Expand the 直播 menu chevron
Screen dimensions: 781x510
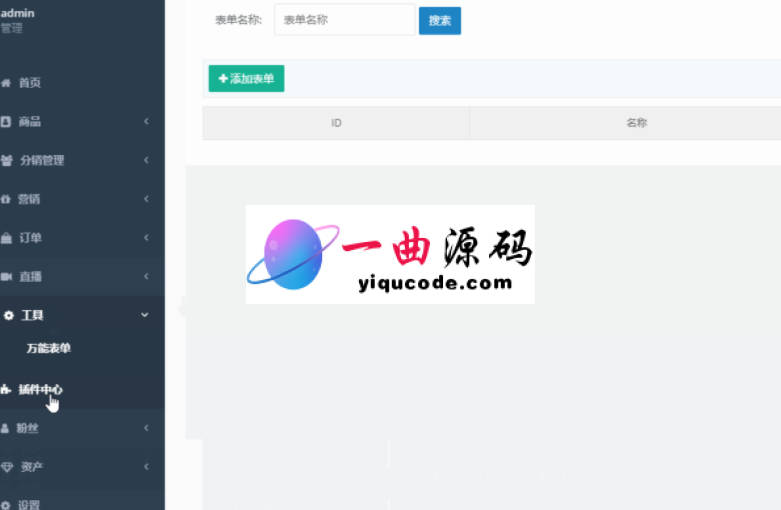[146, 276]
